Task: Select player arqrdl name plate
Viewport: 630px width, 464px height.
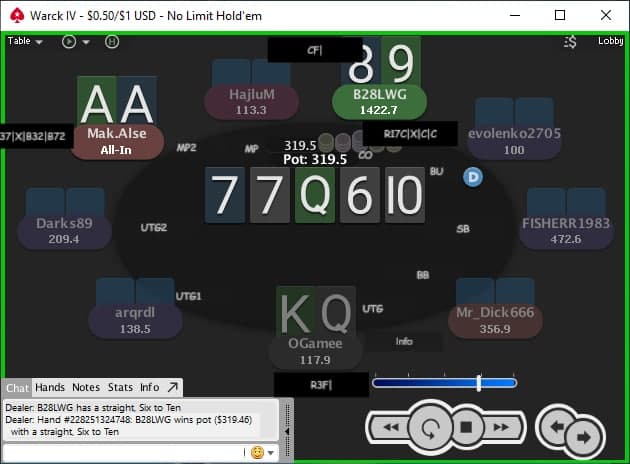Action: 135,321
